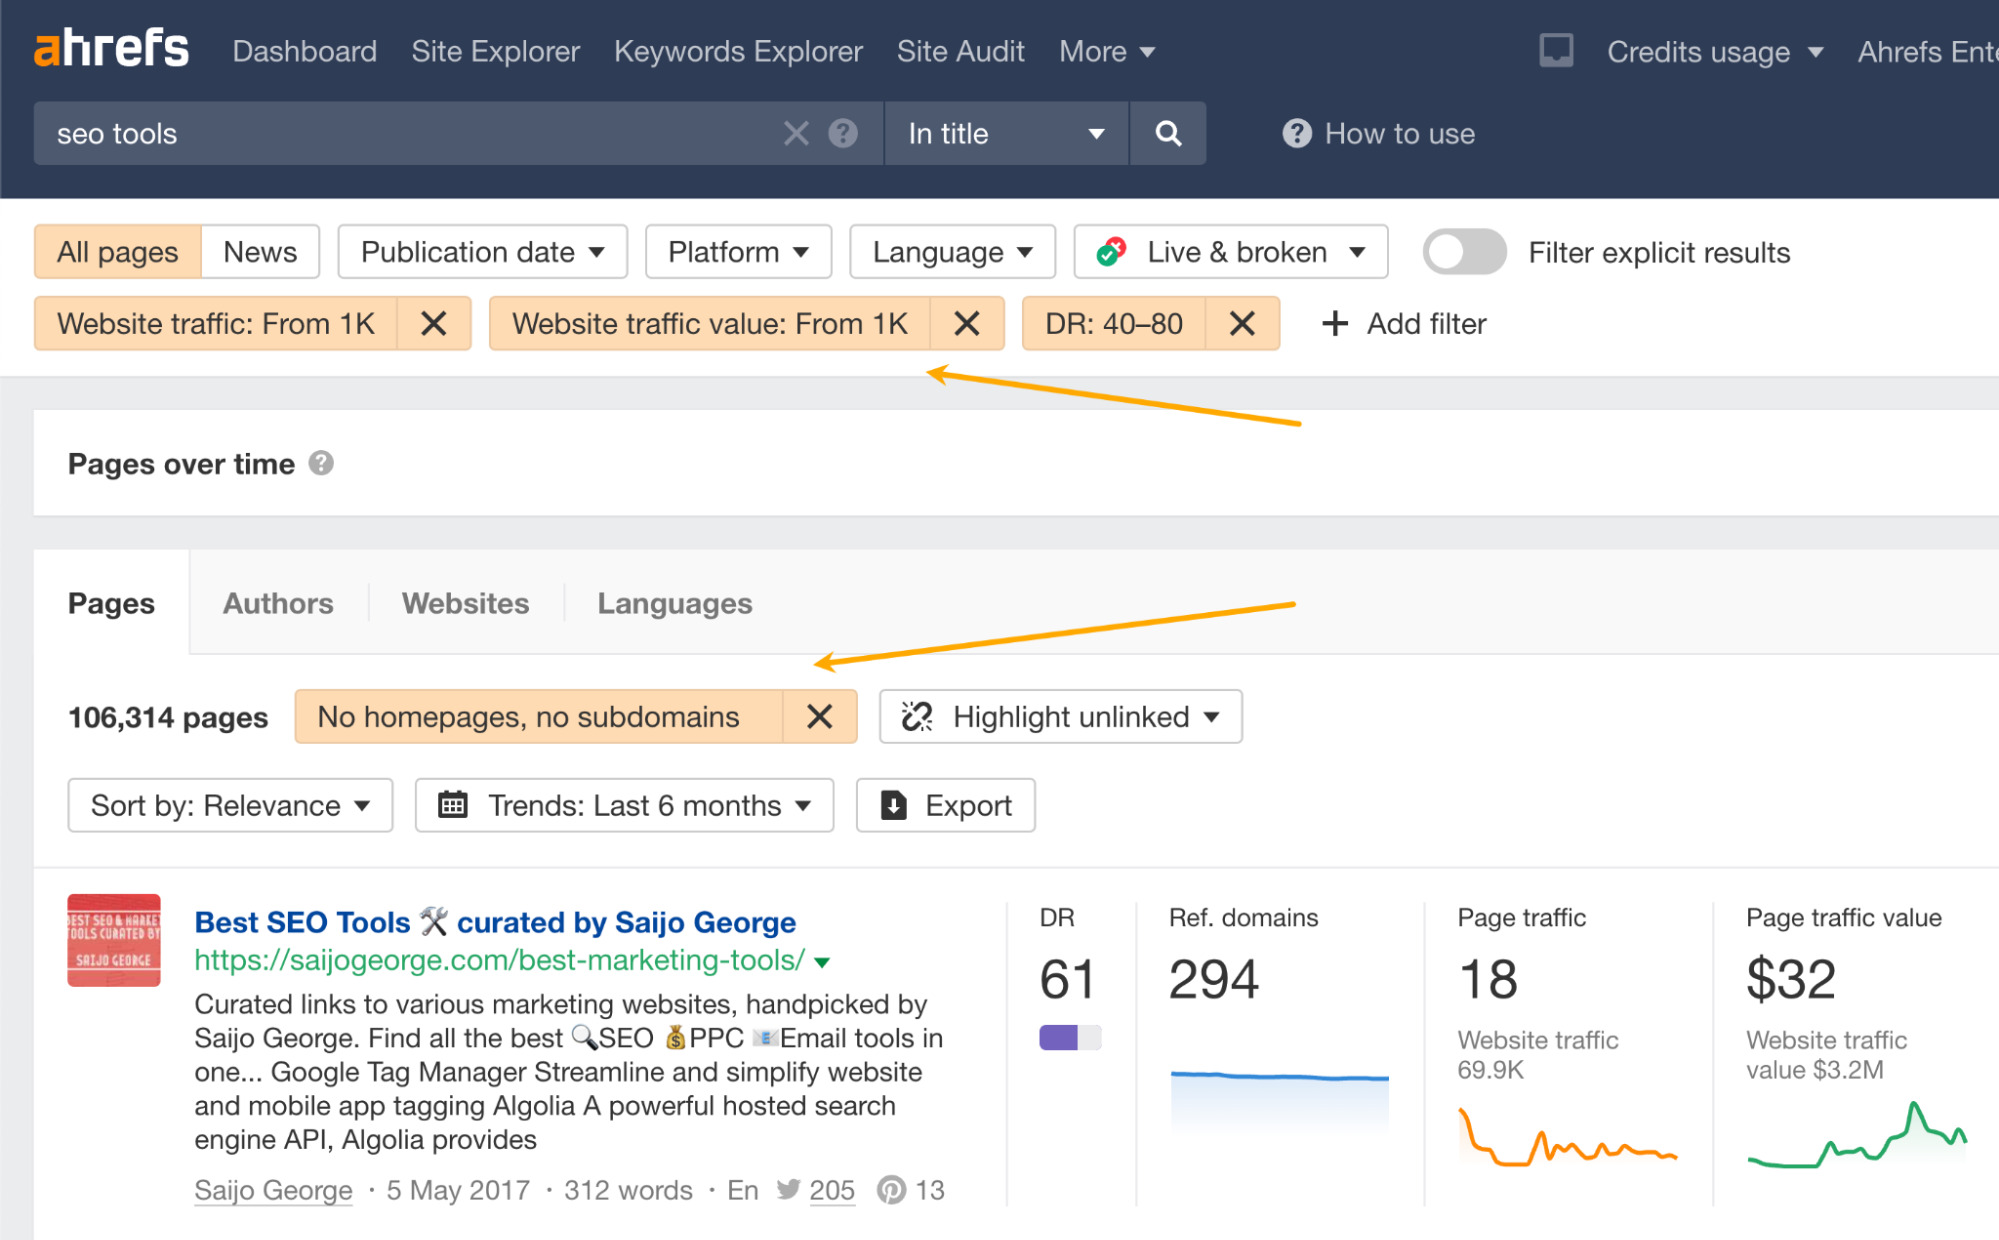This screenshot has width=1999, height=1240.
Task: Switch to the Authors tab
Action: [277, 601]
